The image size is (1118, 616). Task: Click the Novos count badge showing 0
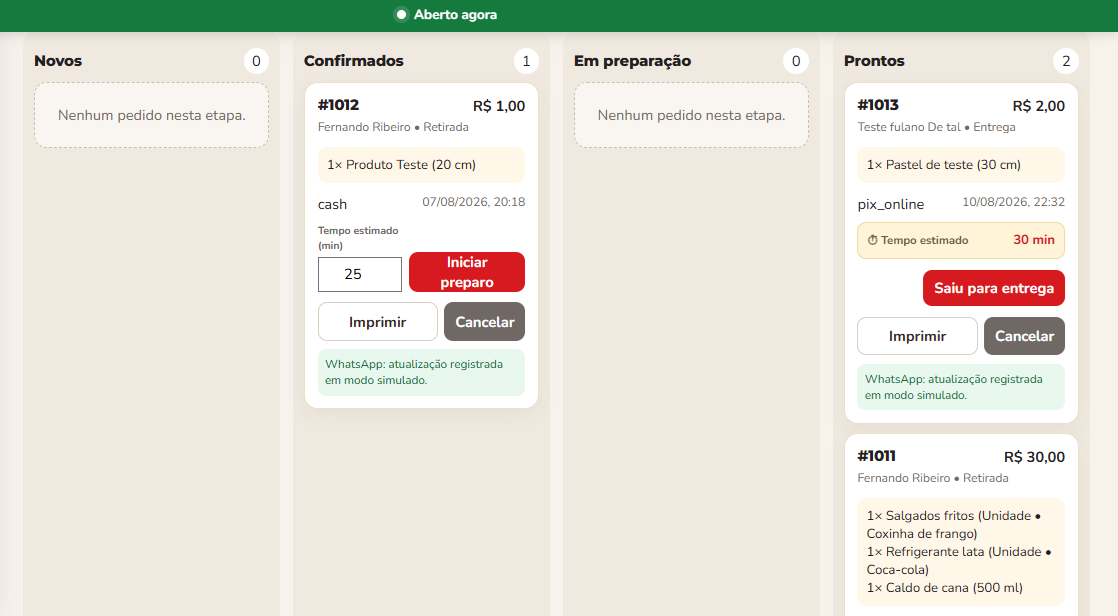click(x=256, y=61)
